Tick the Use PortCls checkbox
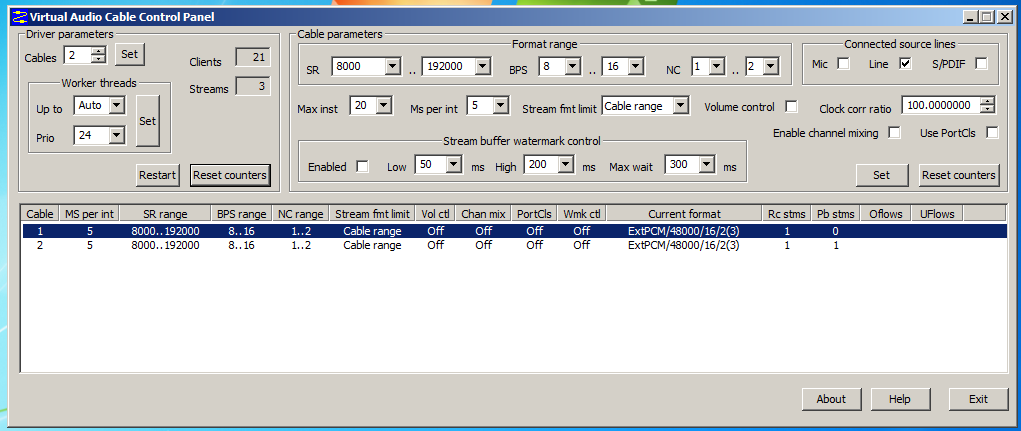The width and height of the screenshot is (1021, 431). click(992, 133)
